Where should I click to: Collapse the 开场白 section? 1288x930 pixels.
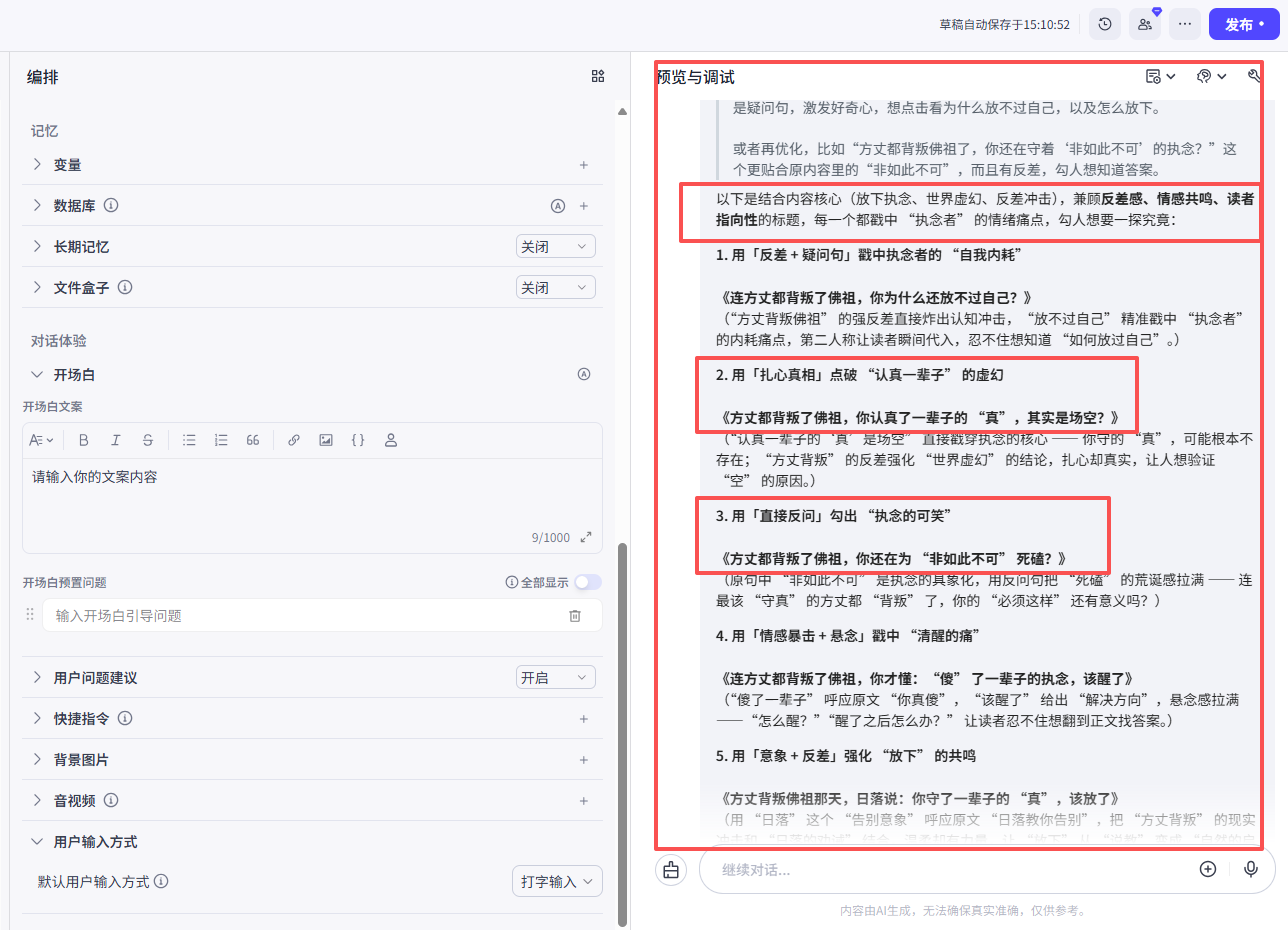38,375
